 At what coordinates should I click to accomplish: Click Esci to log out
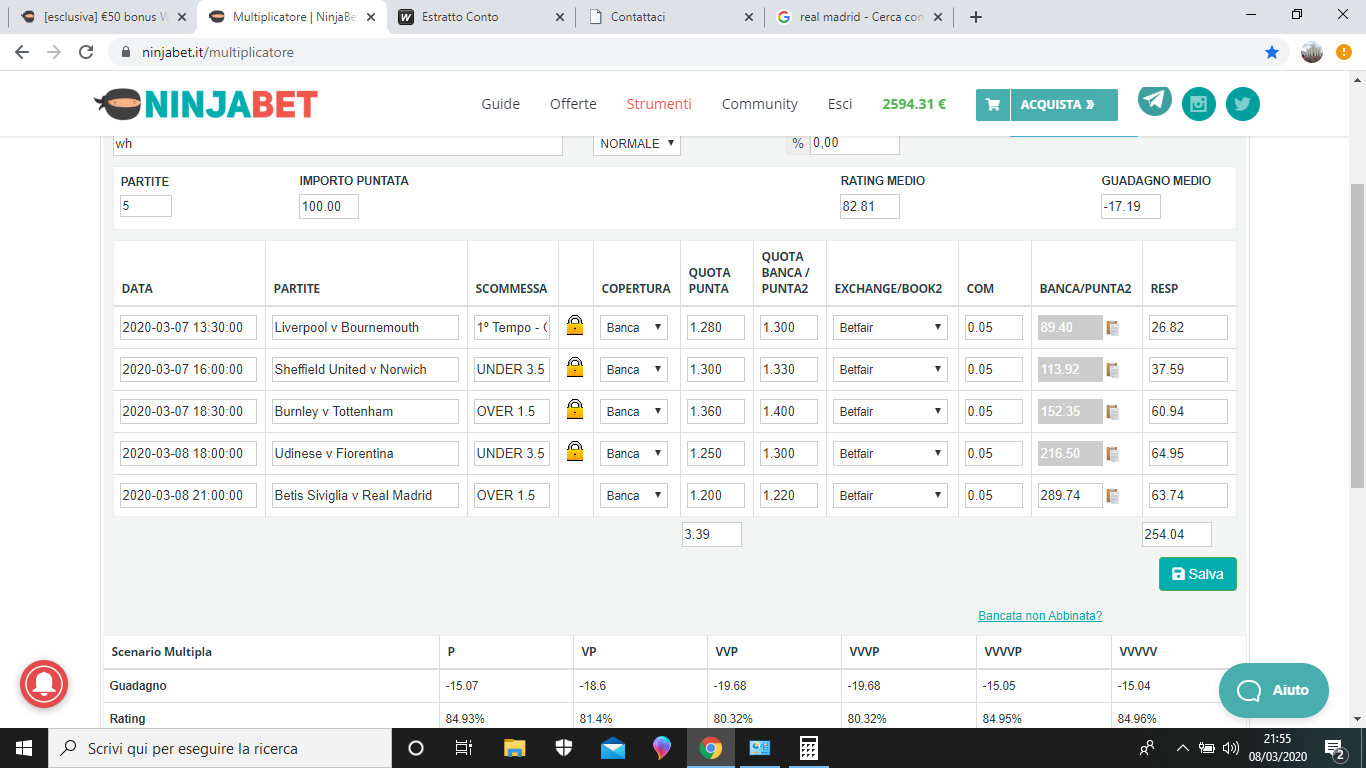[x=840, y=104]
